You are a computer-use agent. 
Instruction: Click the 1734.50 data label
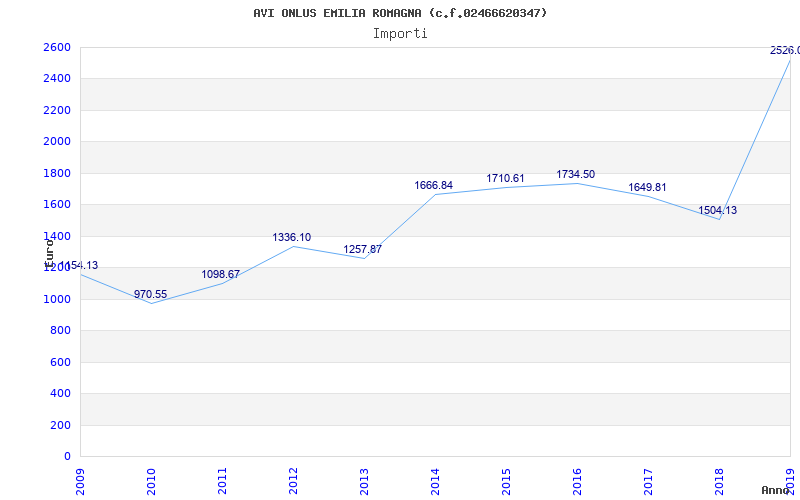point(576,174)
